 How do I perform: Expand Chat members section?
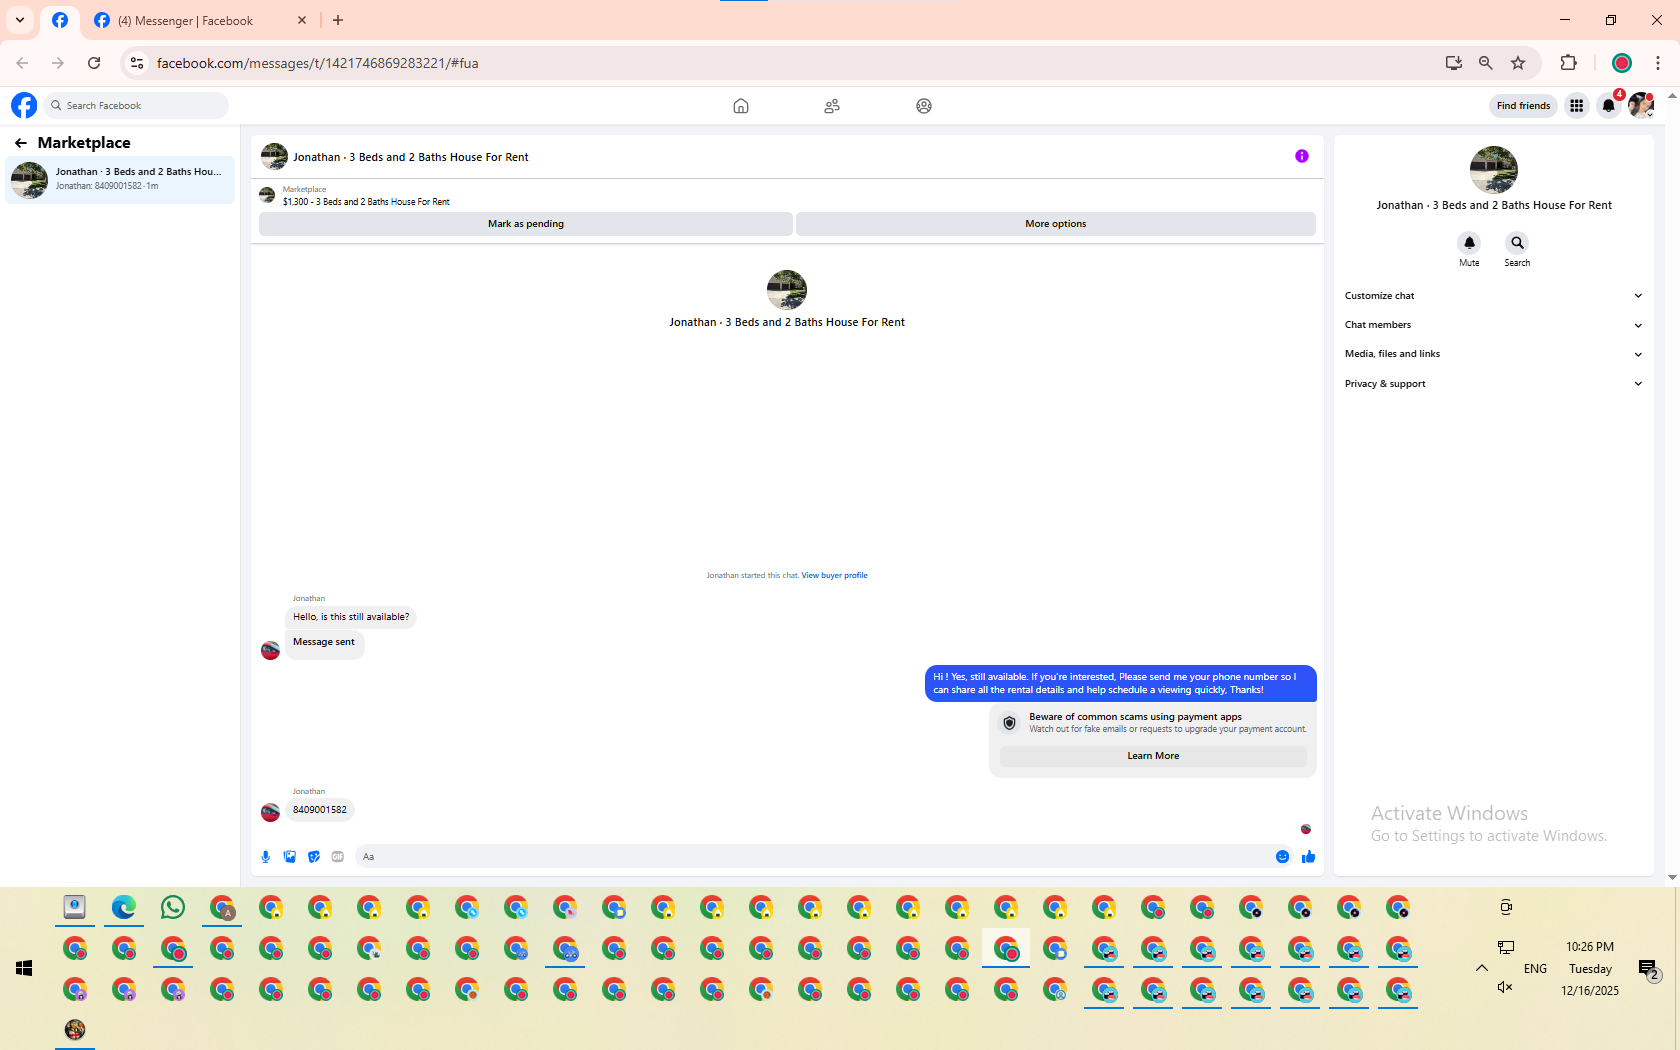tap(1493, 325)
